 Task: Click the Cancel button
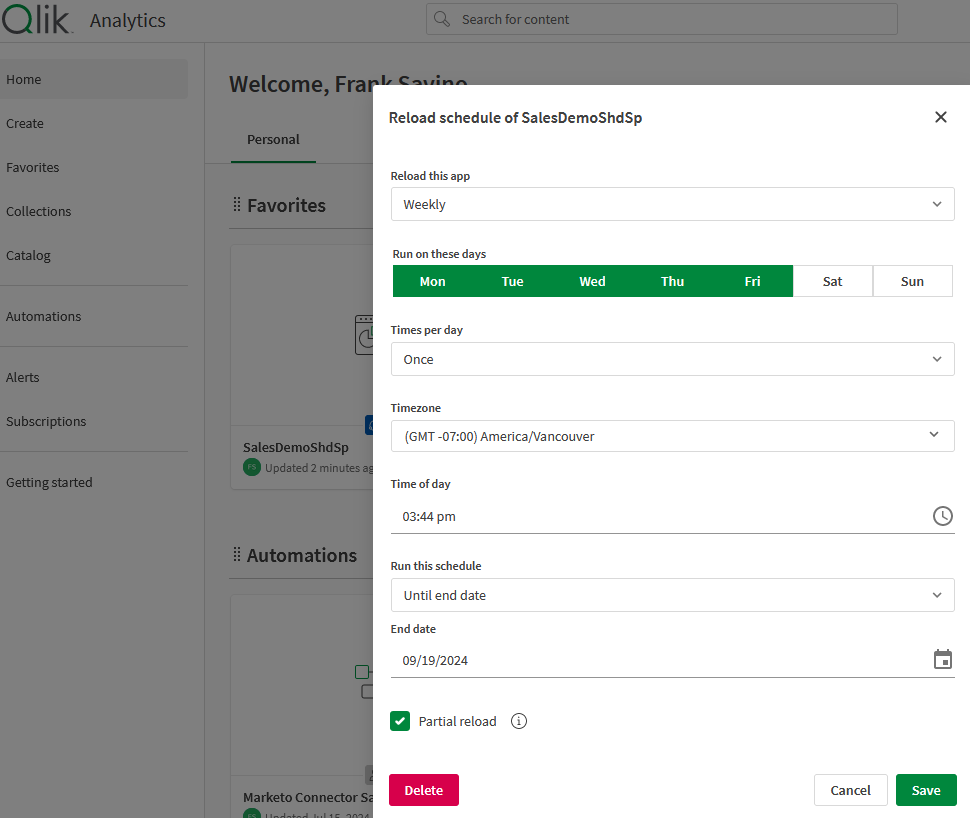pyautogui.click(x=851, y=790)
